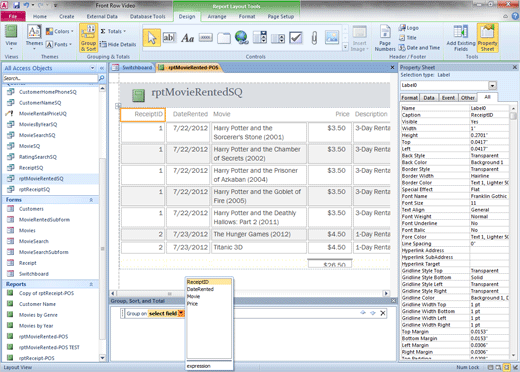Image resolution: width=520 pixels, height=372 pixels.
Task: Open the File tab
Action: coord(13,16)
